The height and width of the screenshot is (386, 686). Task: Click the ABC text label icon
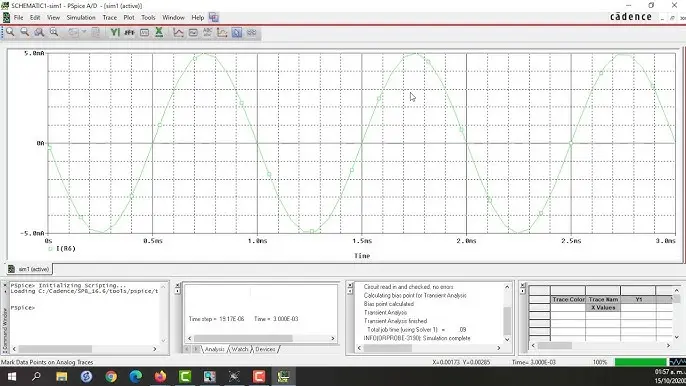[207, 32]
